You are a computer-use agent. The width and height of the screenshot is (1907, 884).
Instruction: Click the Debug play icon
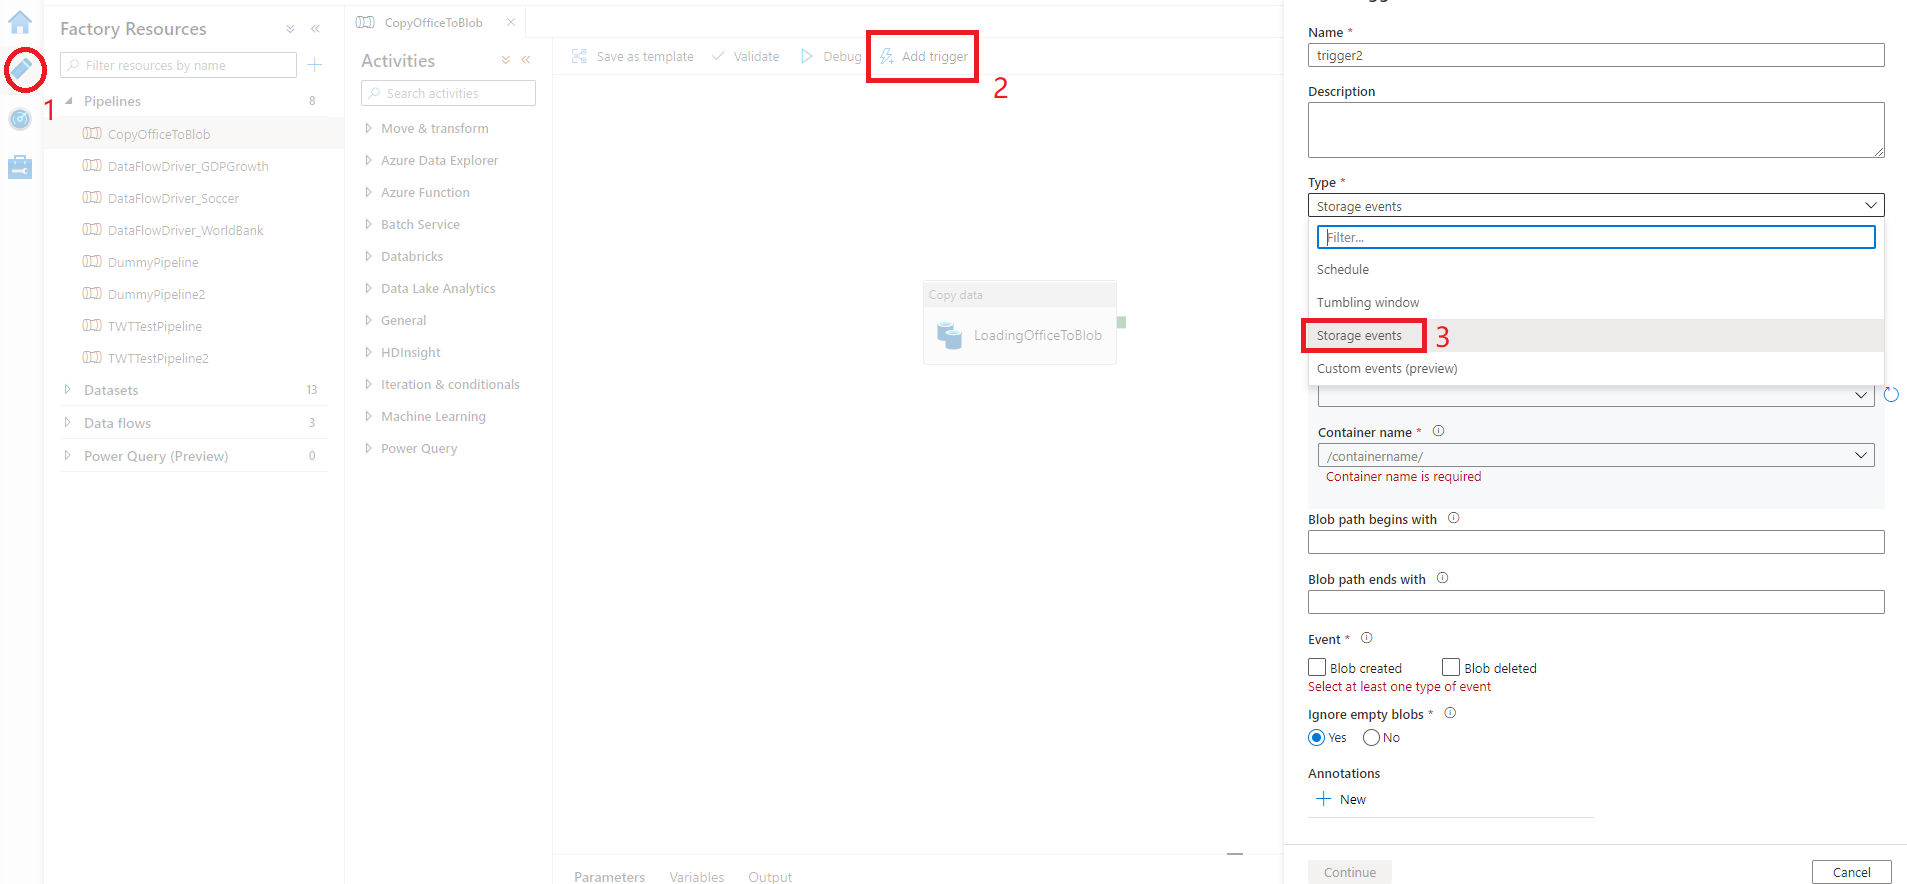(x=807, y=56)
